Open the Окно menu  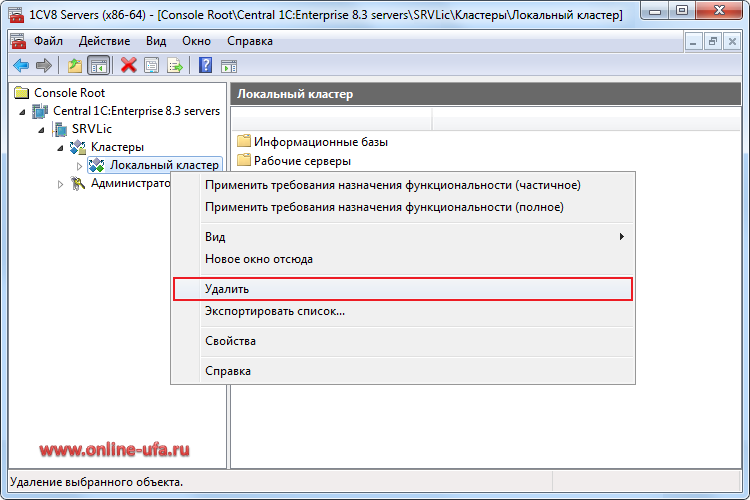(196, 41)
